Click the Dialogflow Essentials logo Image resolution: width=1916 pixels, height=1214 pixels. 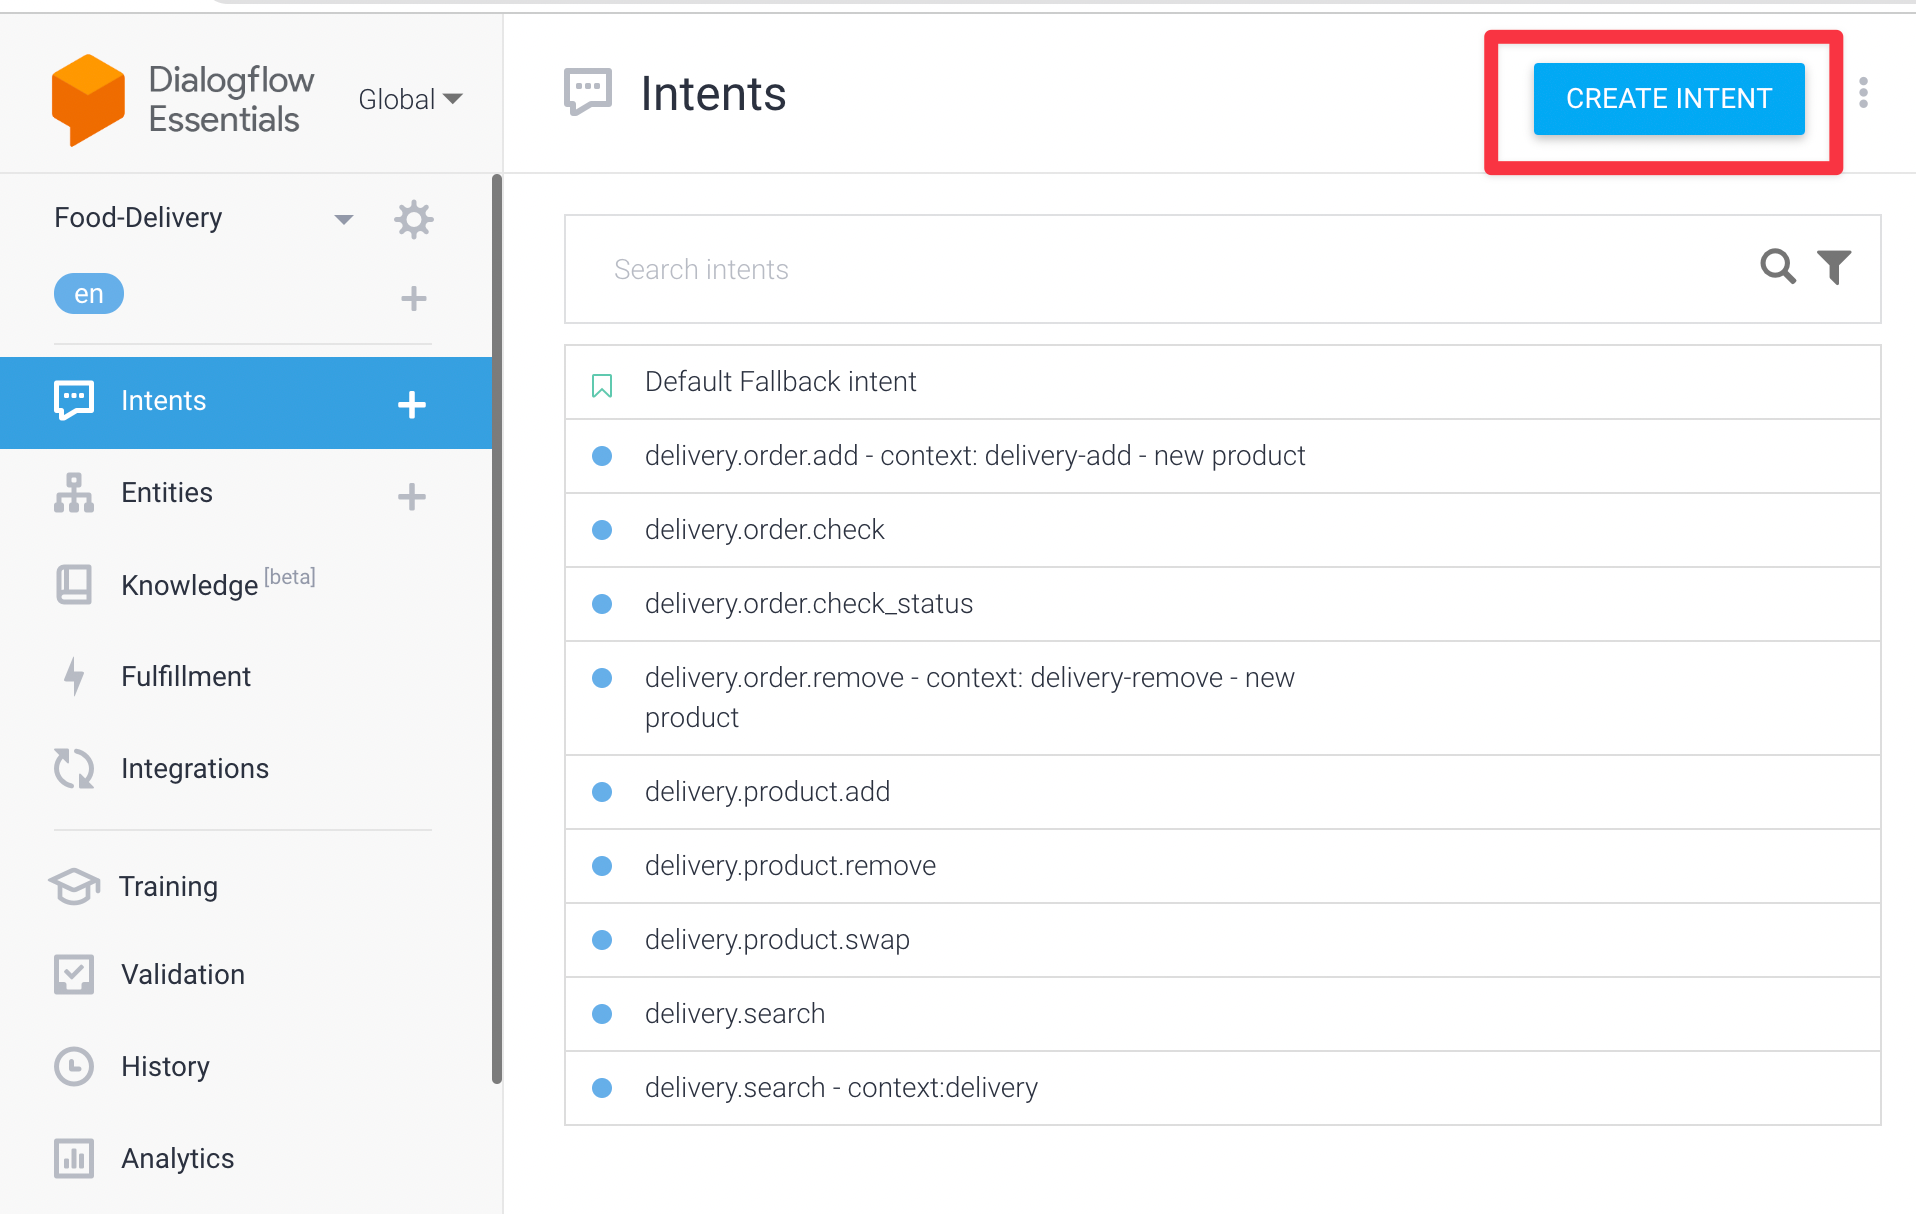pyautogui.click(x=88, y=100)
